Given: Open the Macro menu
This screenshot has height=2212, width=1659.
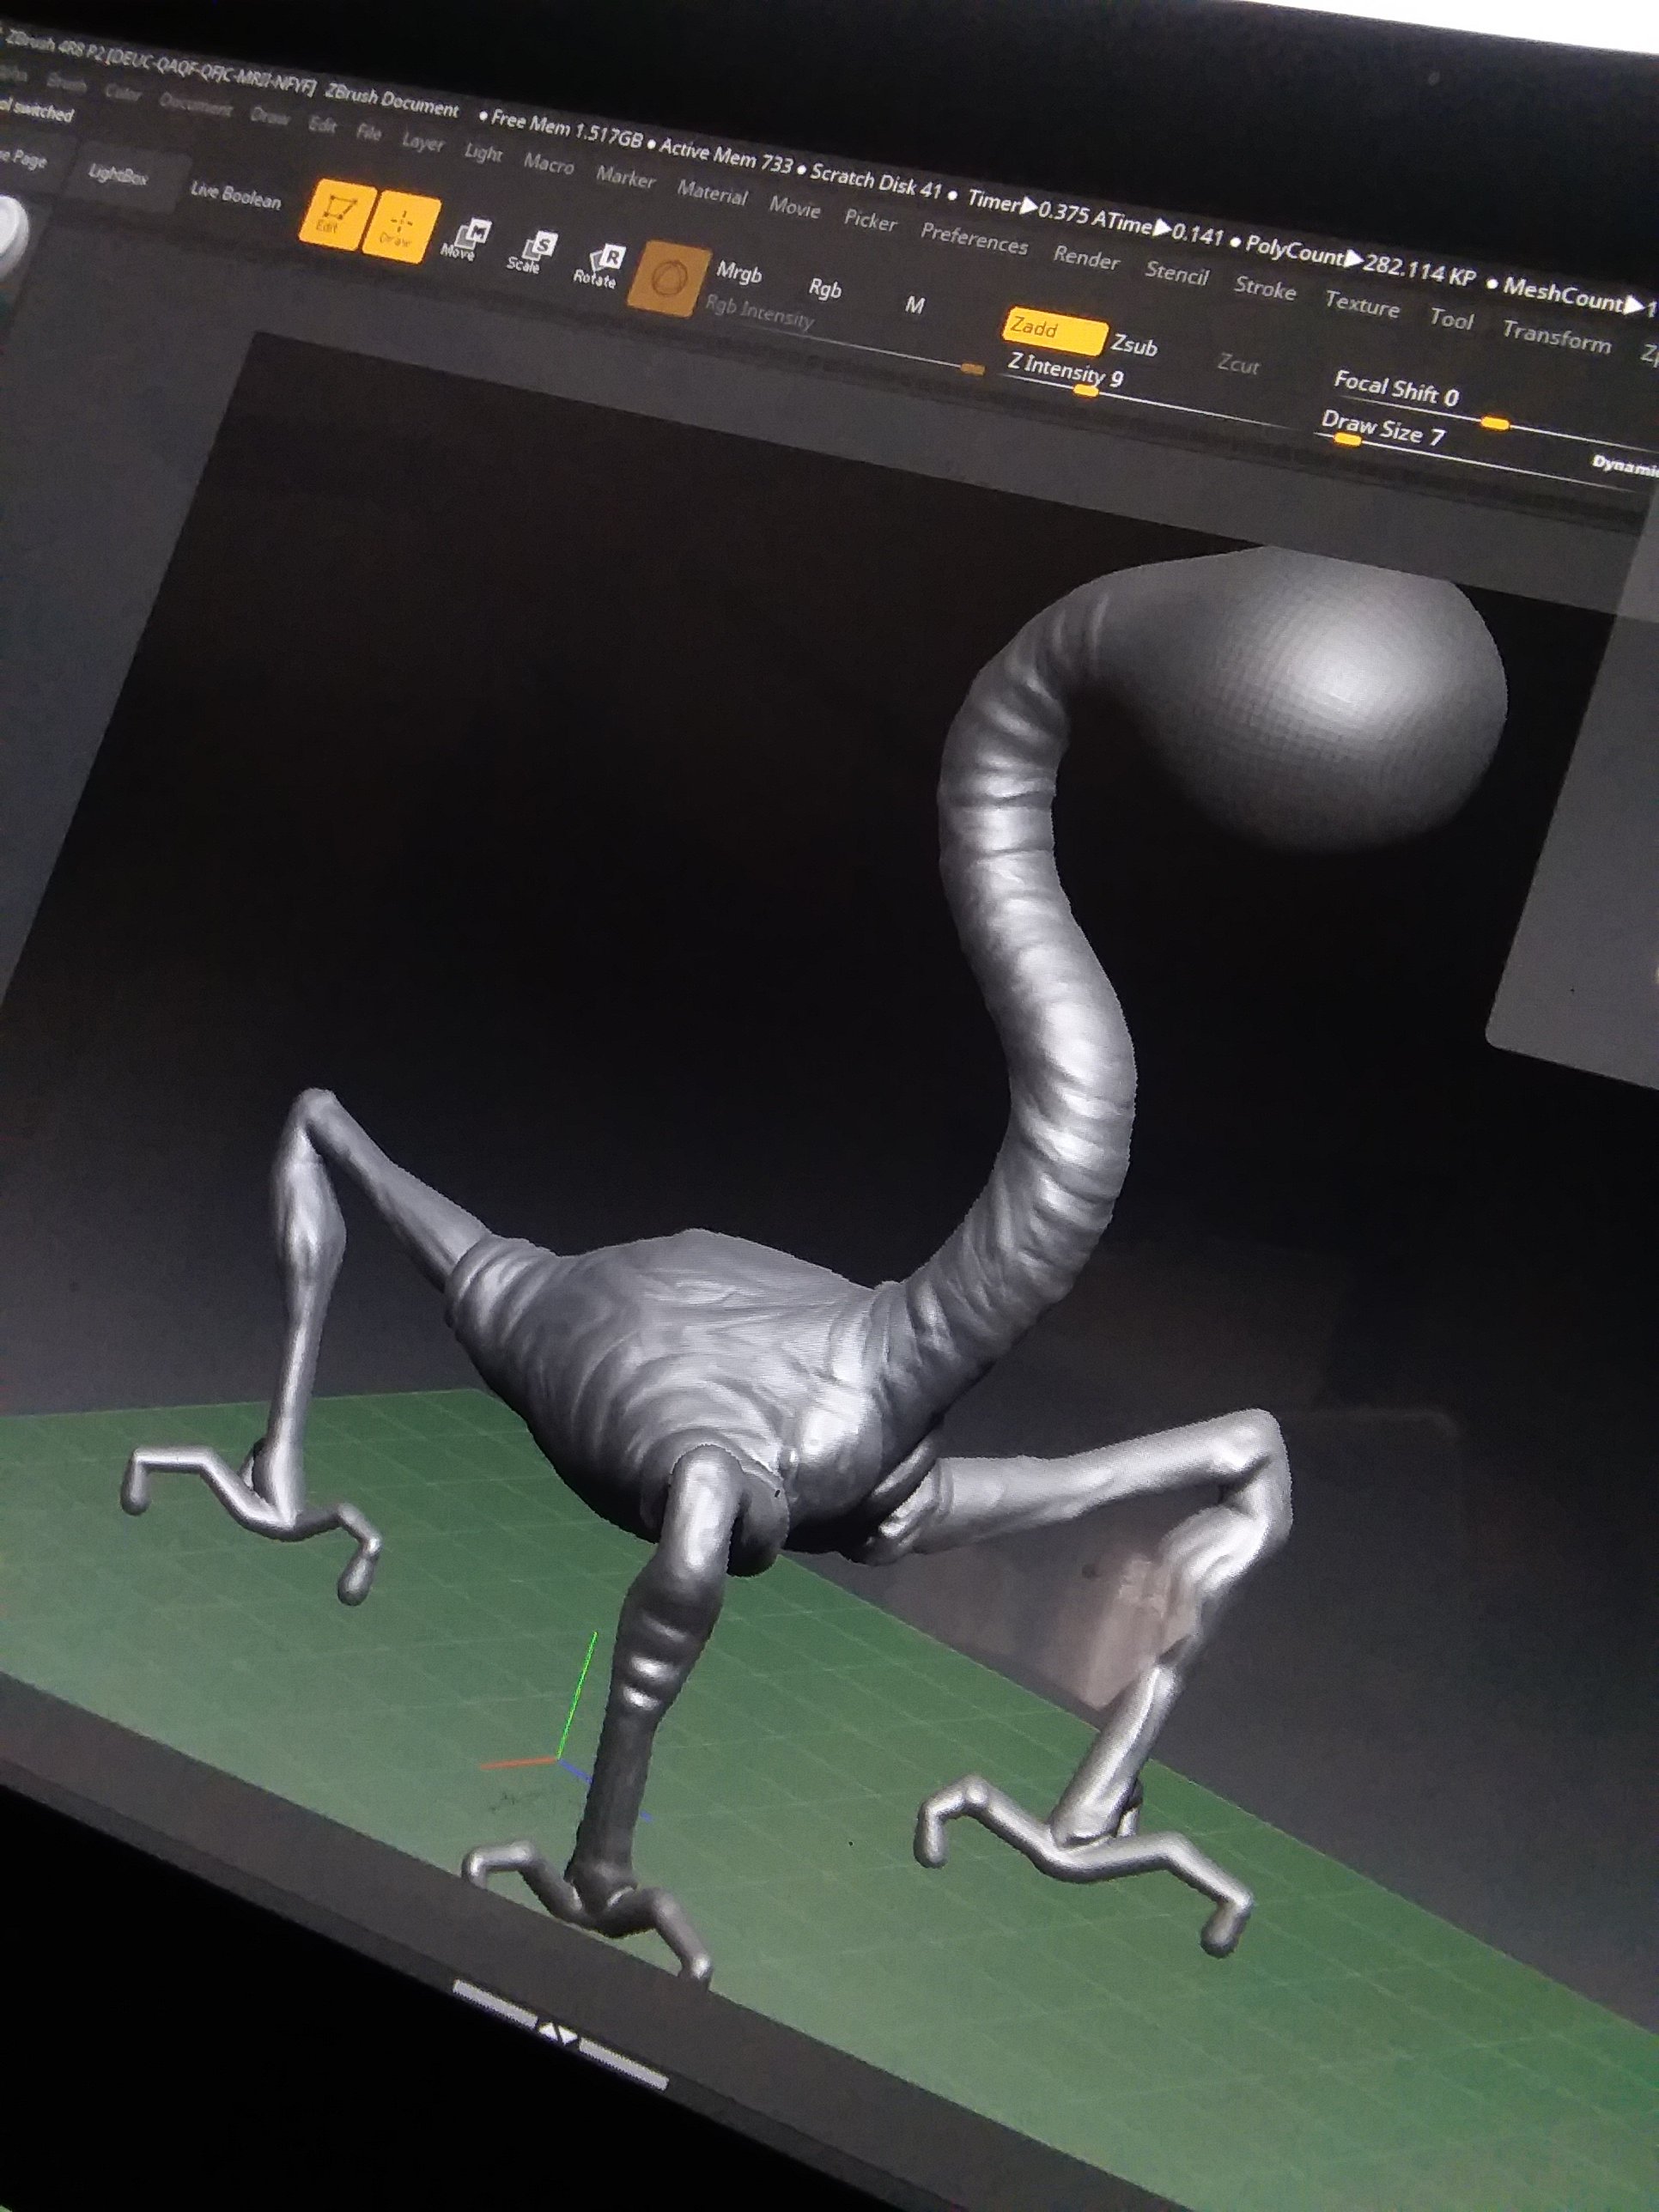Looking at the screenshot, I should click(548, 164).
